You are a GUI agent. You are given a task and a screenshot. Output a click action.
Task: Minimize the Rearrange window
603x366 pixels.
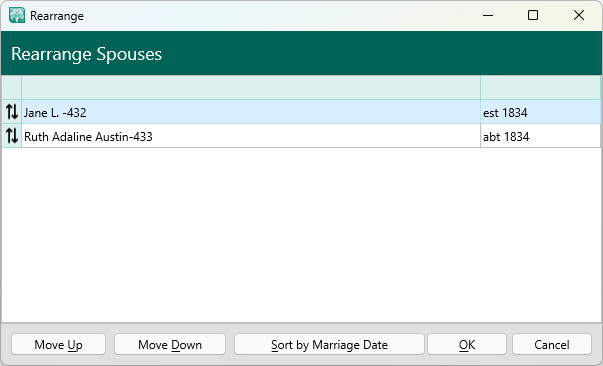[x=488, y=15]
